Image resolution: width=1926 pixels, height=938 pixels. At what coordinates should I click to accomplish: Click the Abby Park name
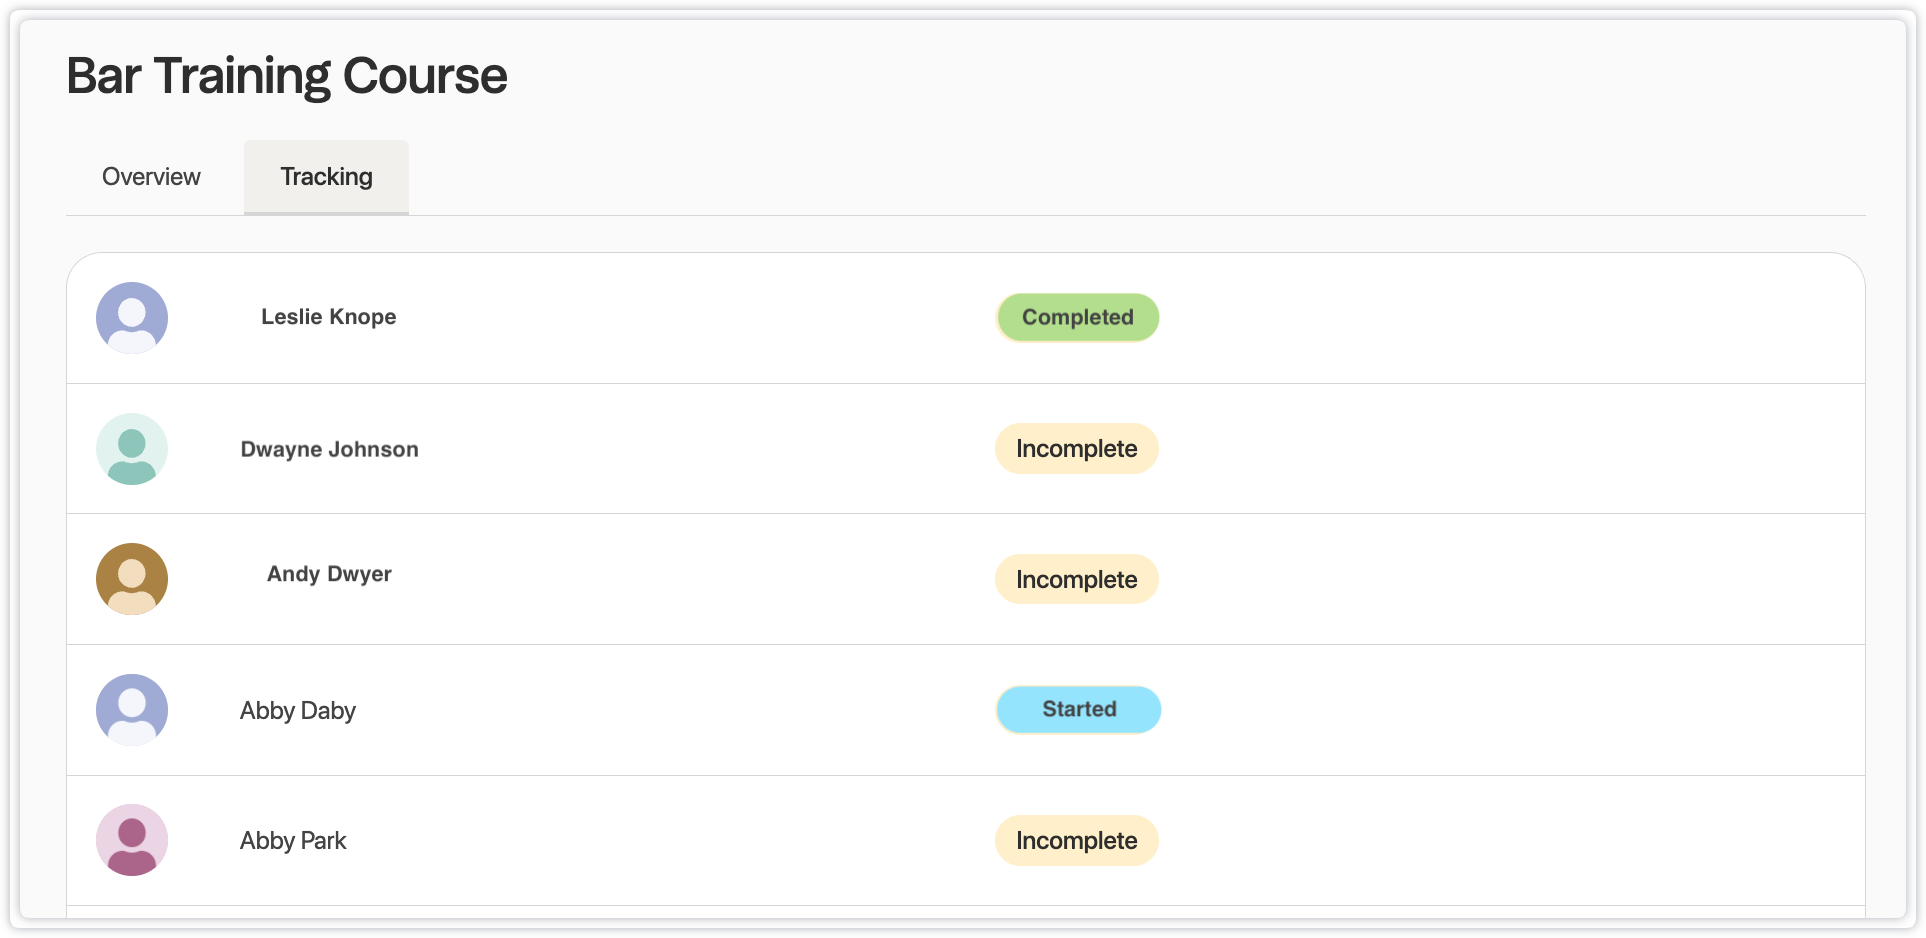(x=293, y=841)
